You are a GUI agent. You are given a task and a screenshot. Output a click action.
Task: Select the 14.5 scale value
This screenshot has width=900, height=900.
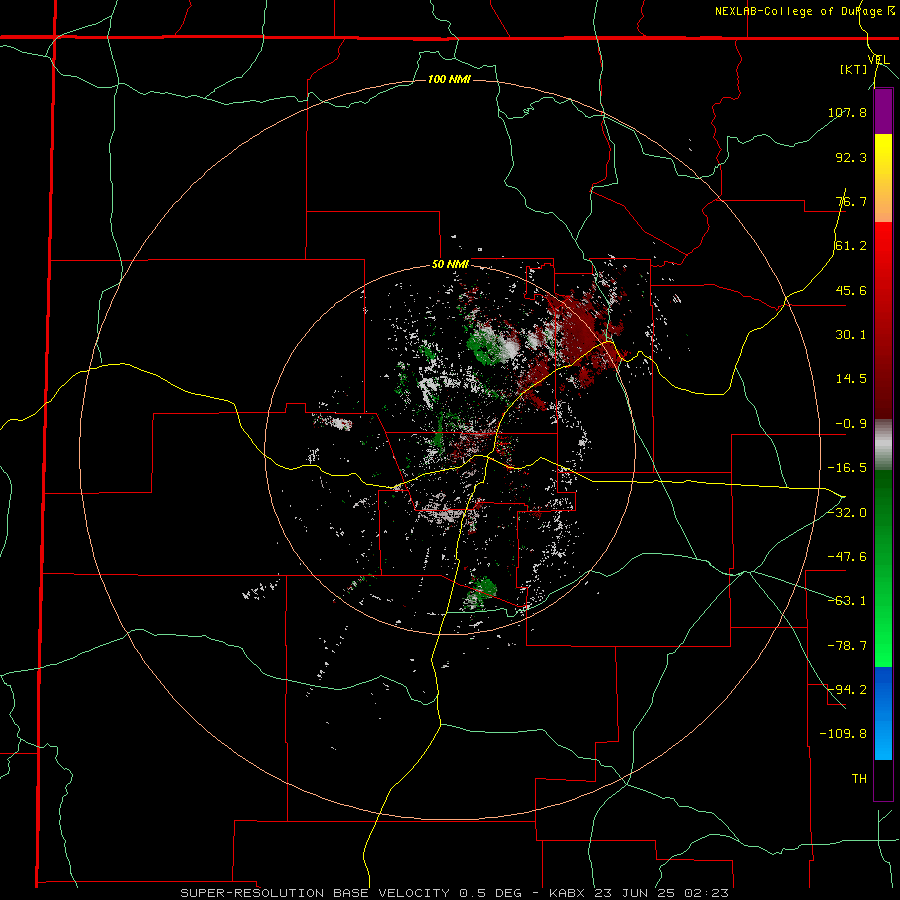pyautogui.click(x=851, y=379)
